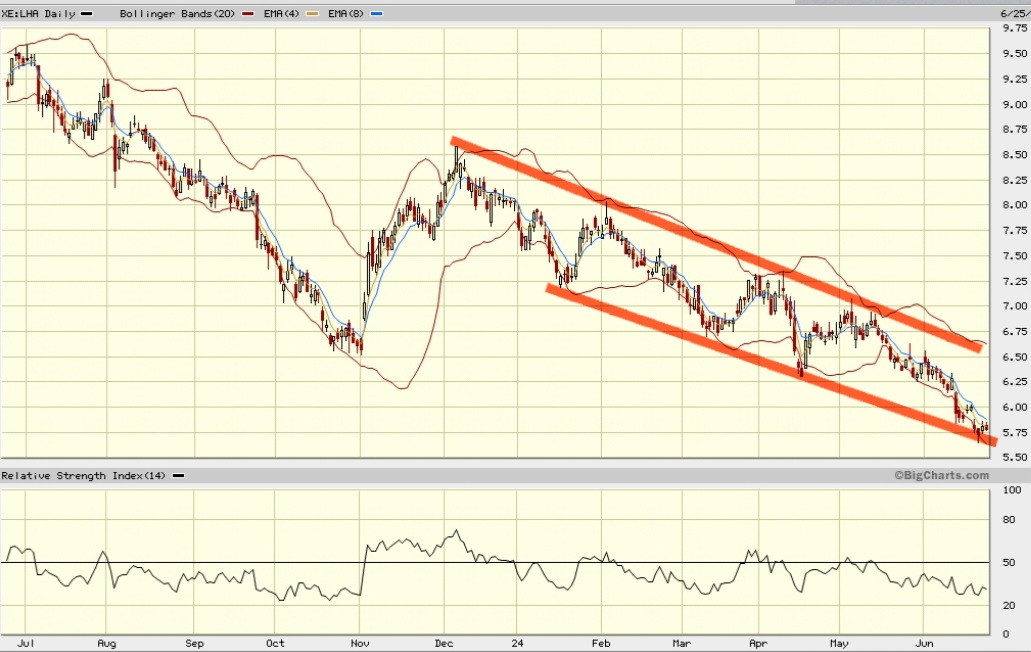Click the 9.75 price label on right axis
The width and height of the screenshot is (1031, 652).
tap(1013, 29)
